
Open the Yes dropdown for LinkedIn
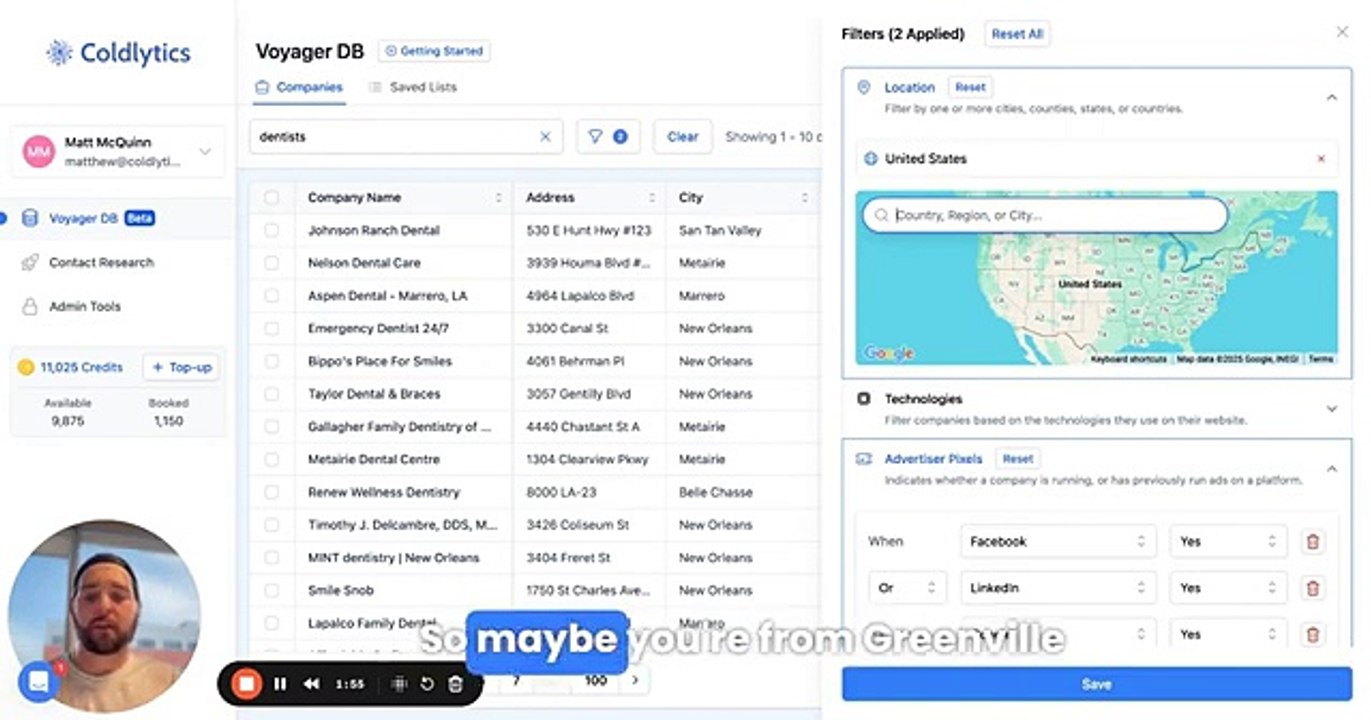[1228, 588]
